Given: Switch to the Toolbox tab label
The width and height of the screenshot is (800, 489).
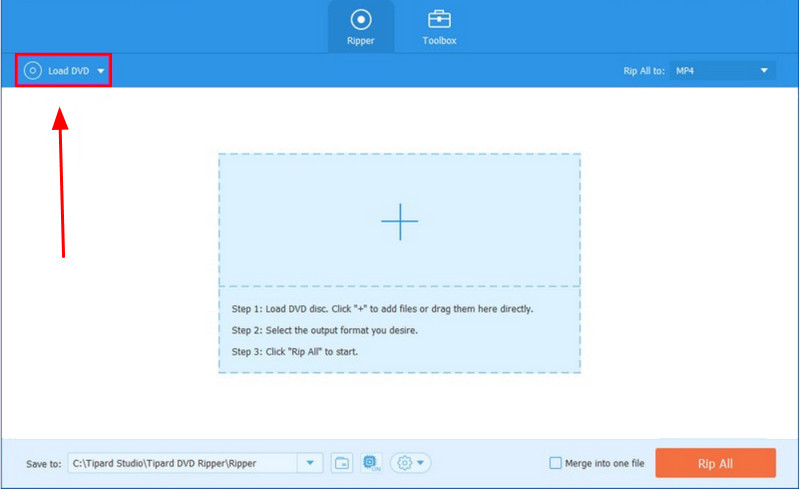Looking at the screenshot, I should click(x=438, y=41).
